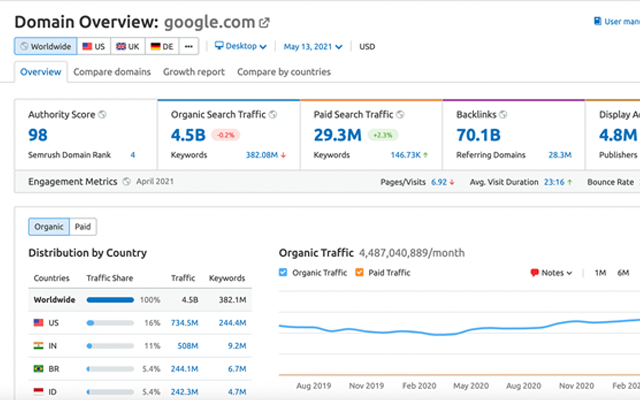The width and height of the screenshot is (640, 400).
Task: Select Worldwide database button
Action: 46,46
